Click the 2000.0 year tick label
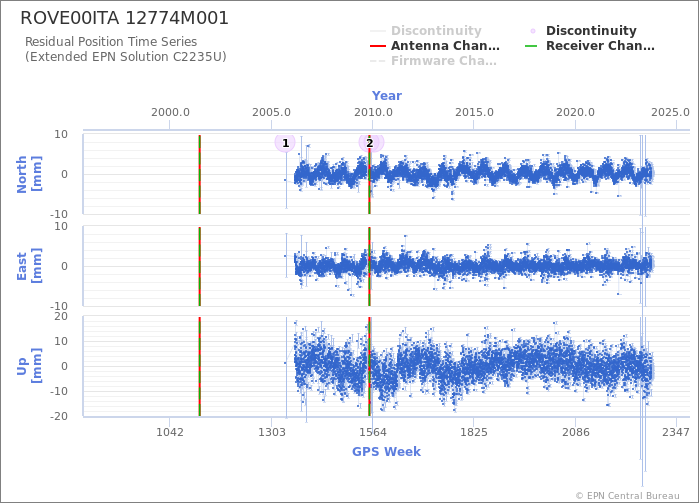Screen dimensions: 700x504 [170, 112]
